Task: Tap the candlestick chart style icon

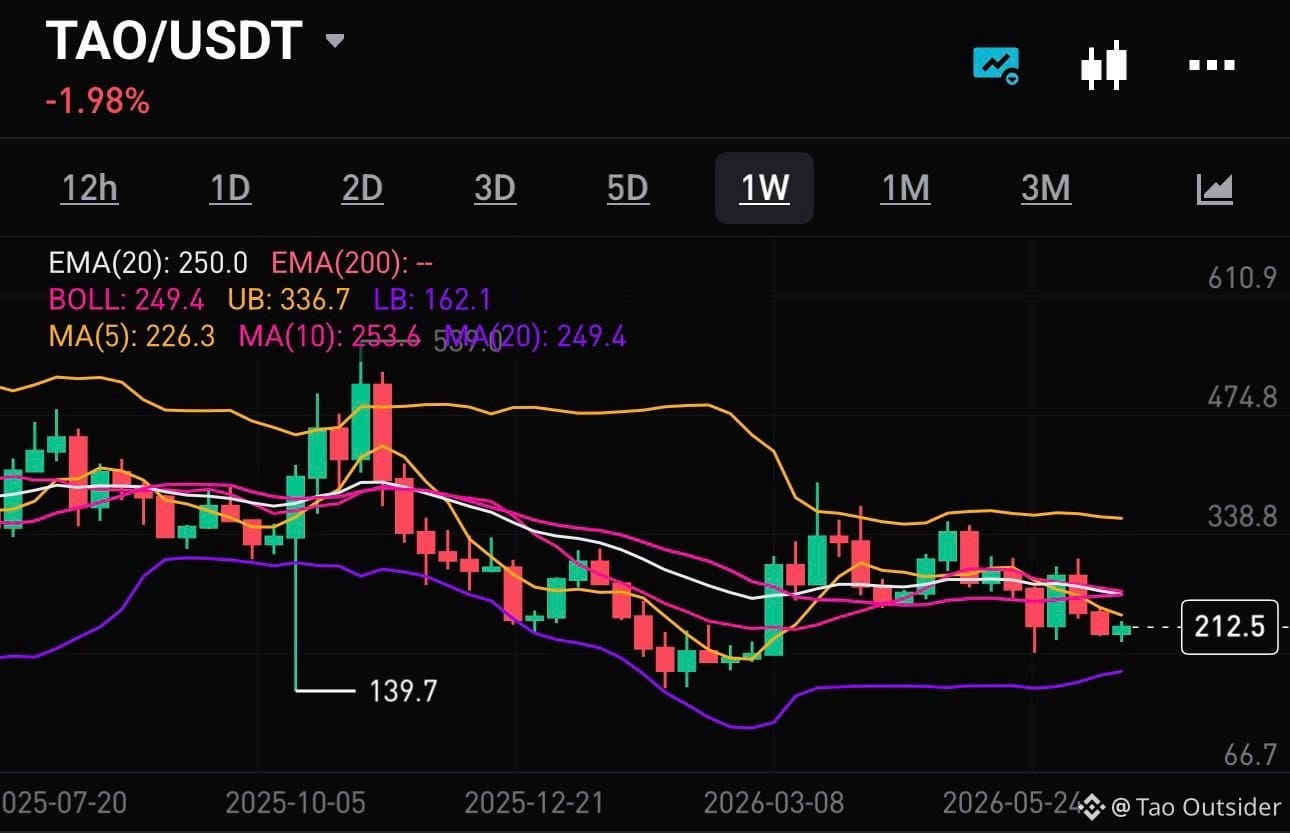Action: [1104, 66]
